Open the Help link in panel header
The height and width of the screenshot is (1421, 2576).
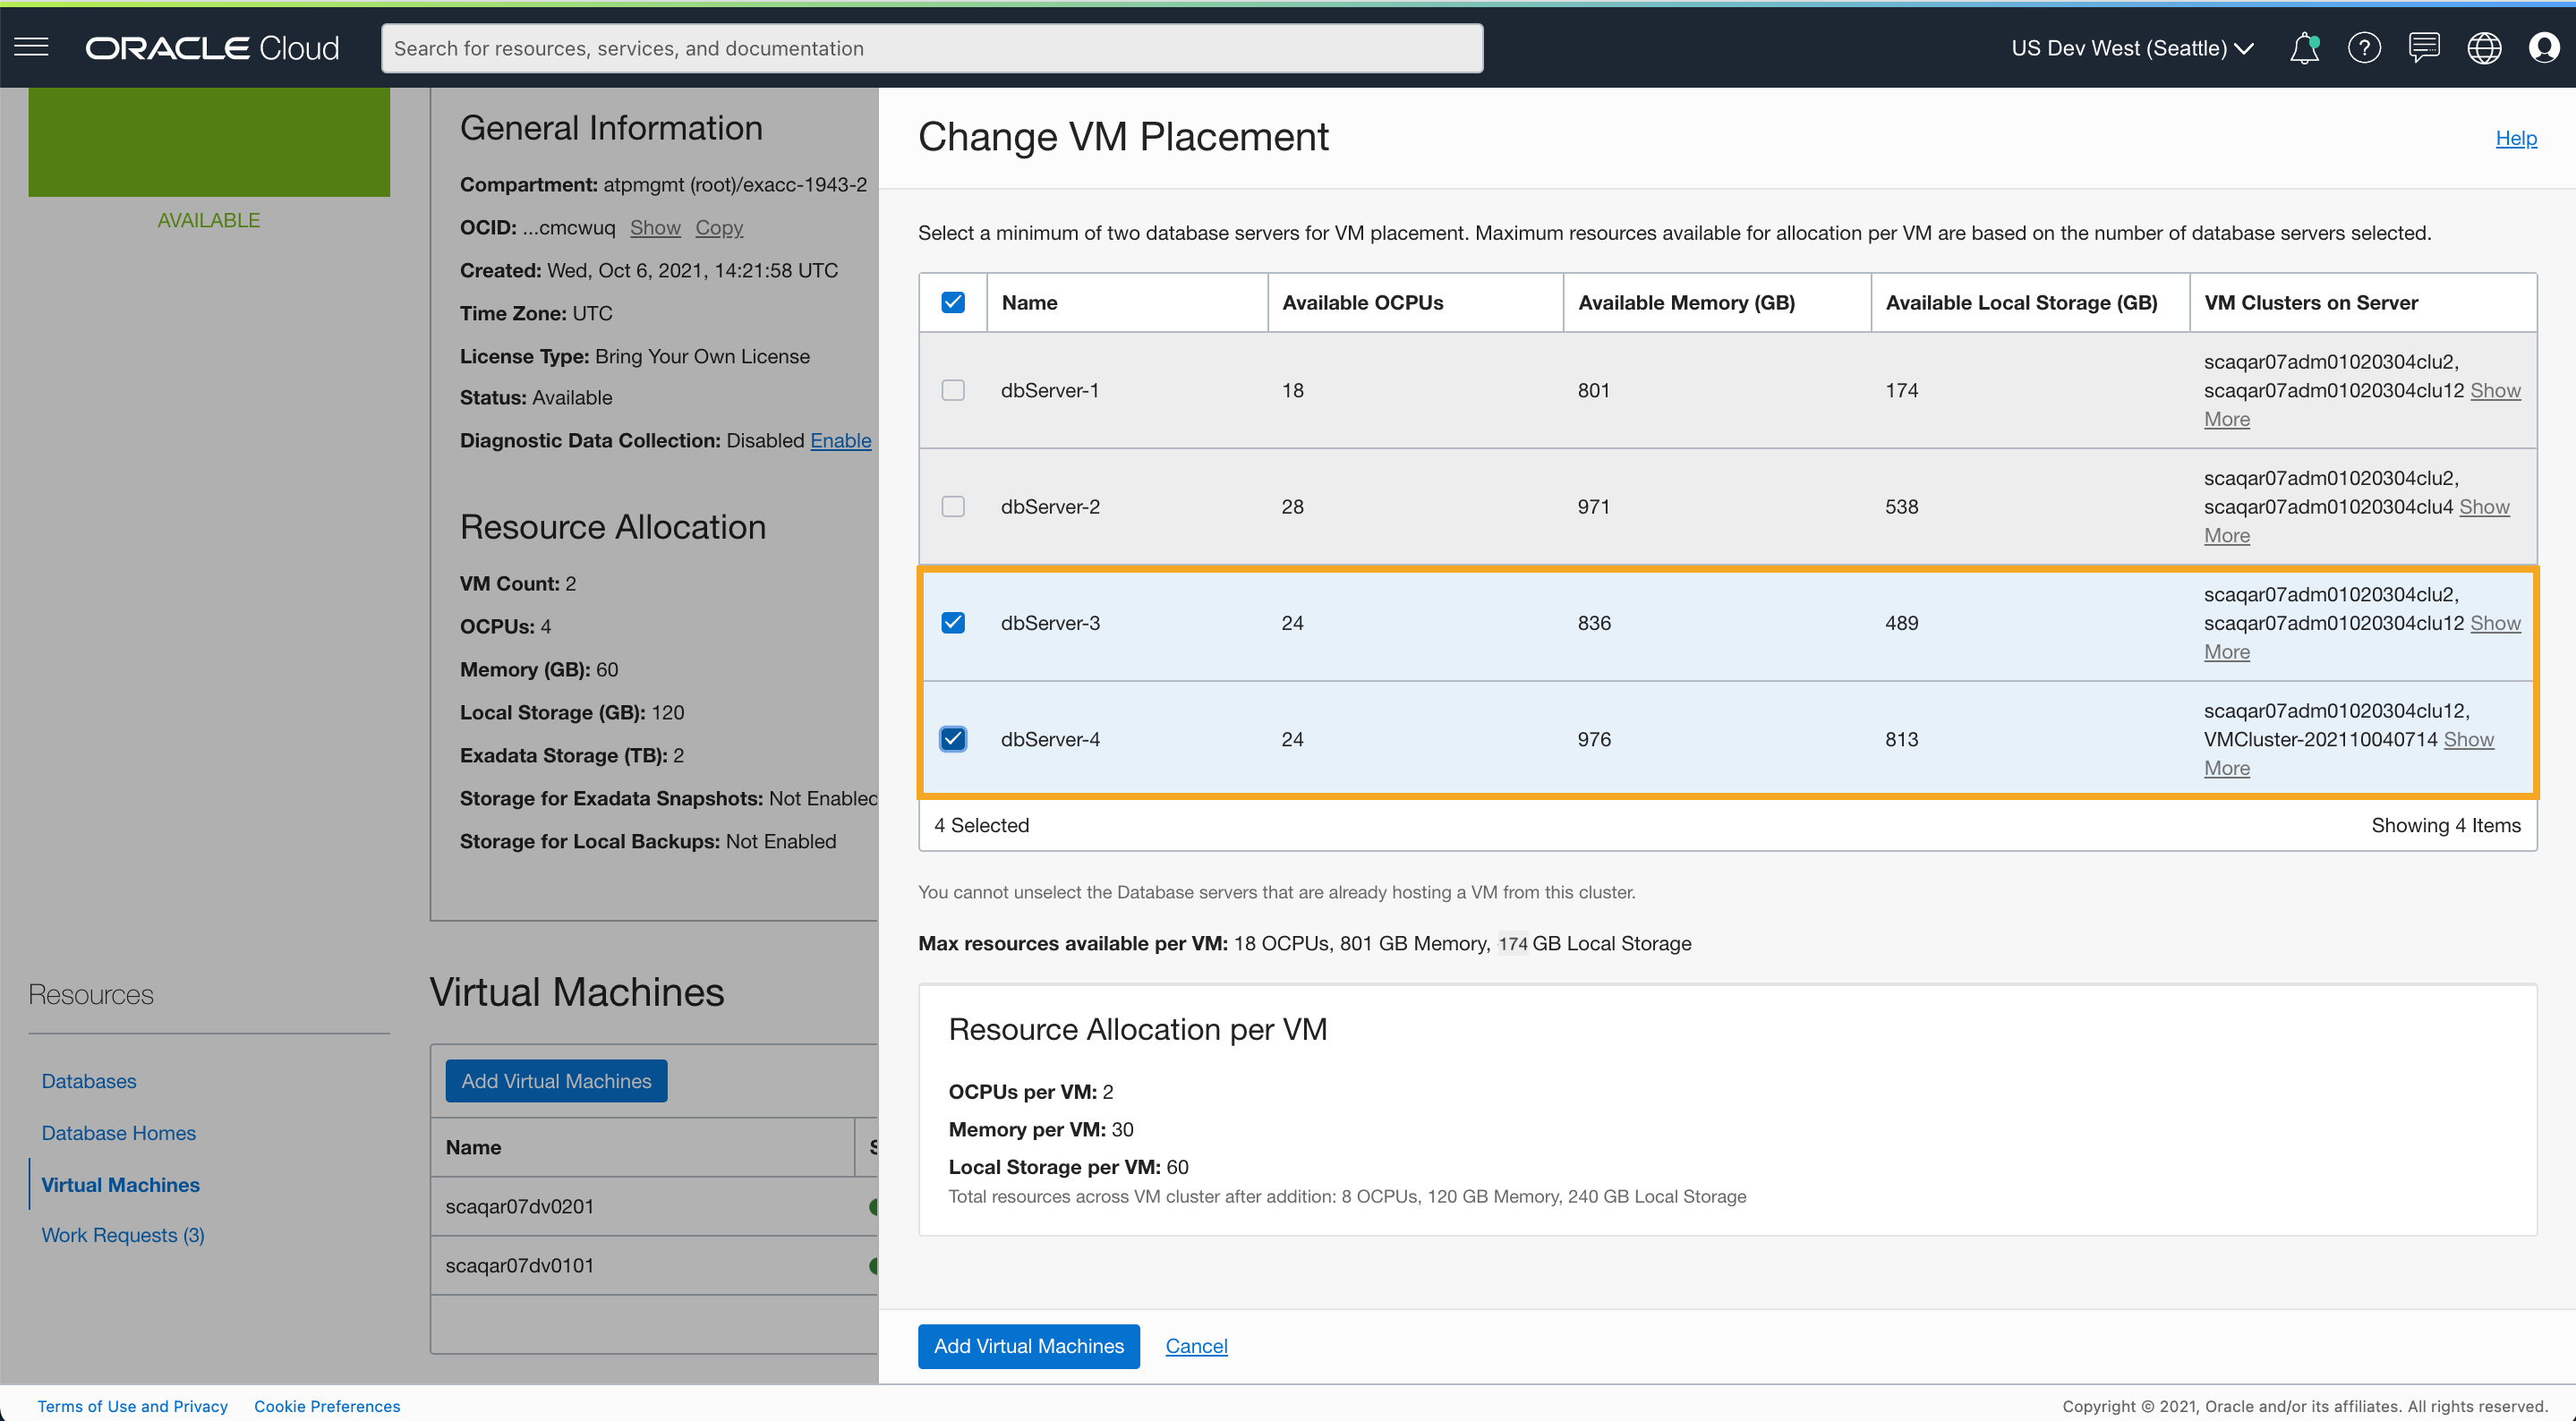tap(2515, 138)
